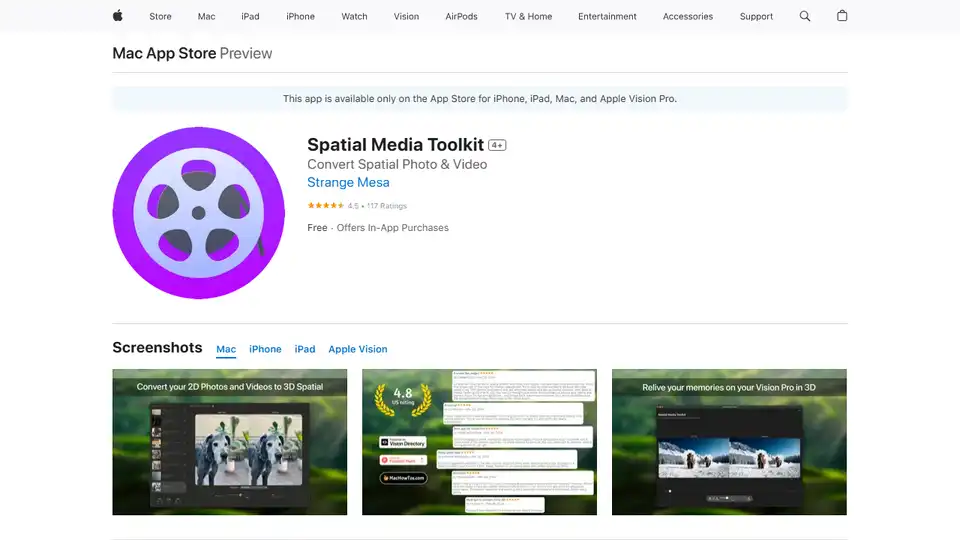Screen dimensions: 960x540
Task: Switch to iPhone screenshots tab
Action: click(265, 349)
